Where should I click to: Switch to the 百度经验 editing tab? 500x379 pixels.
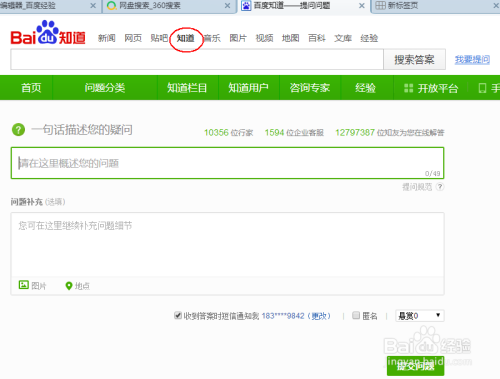coord(50,6)
